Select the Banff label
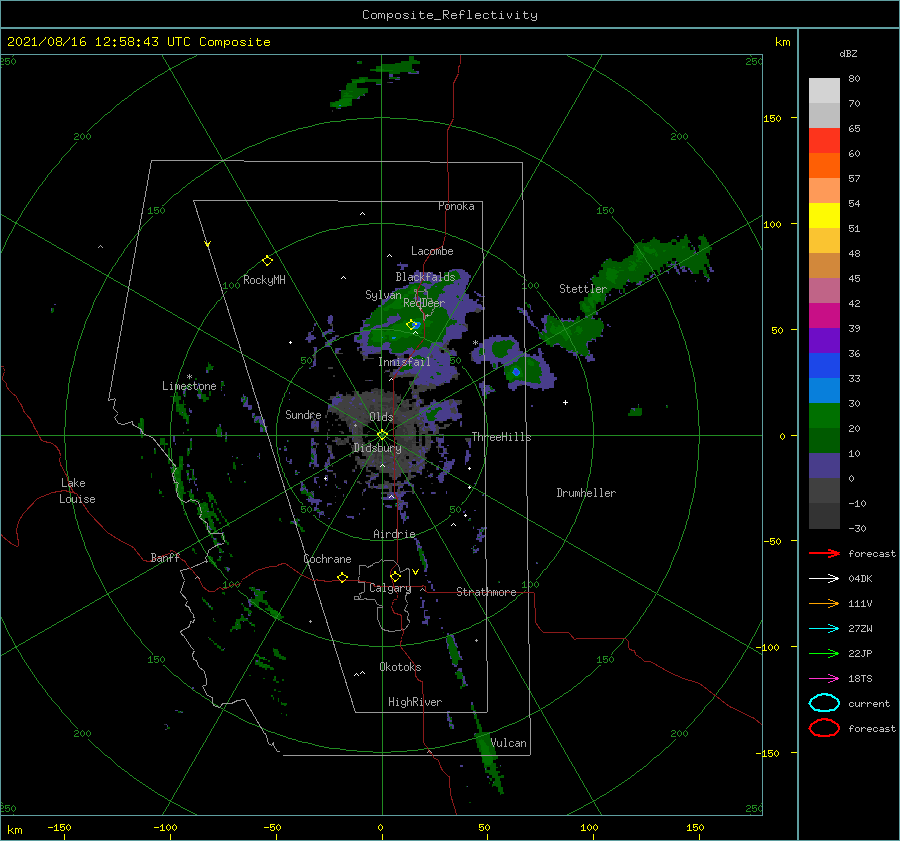Screen dimensions: 900x841 [x=165, y=557]
